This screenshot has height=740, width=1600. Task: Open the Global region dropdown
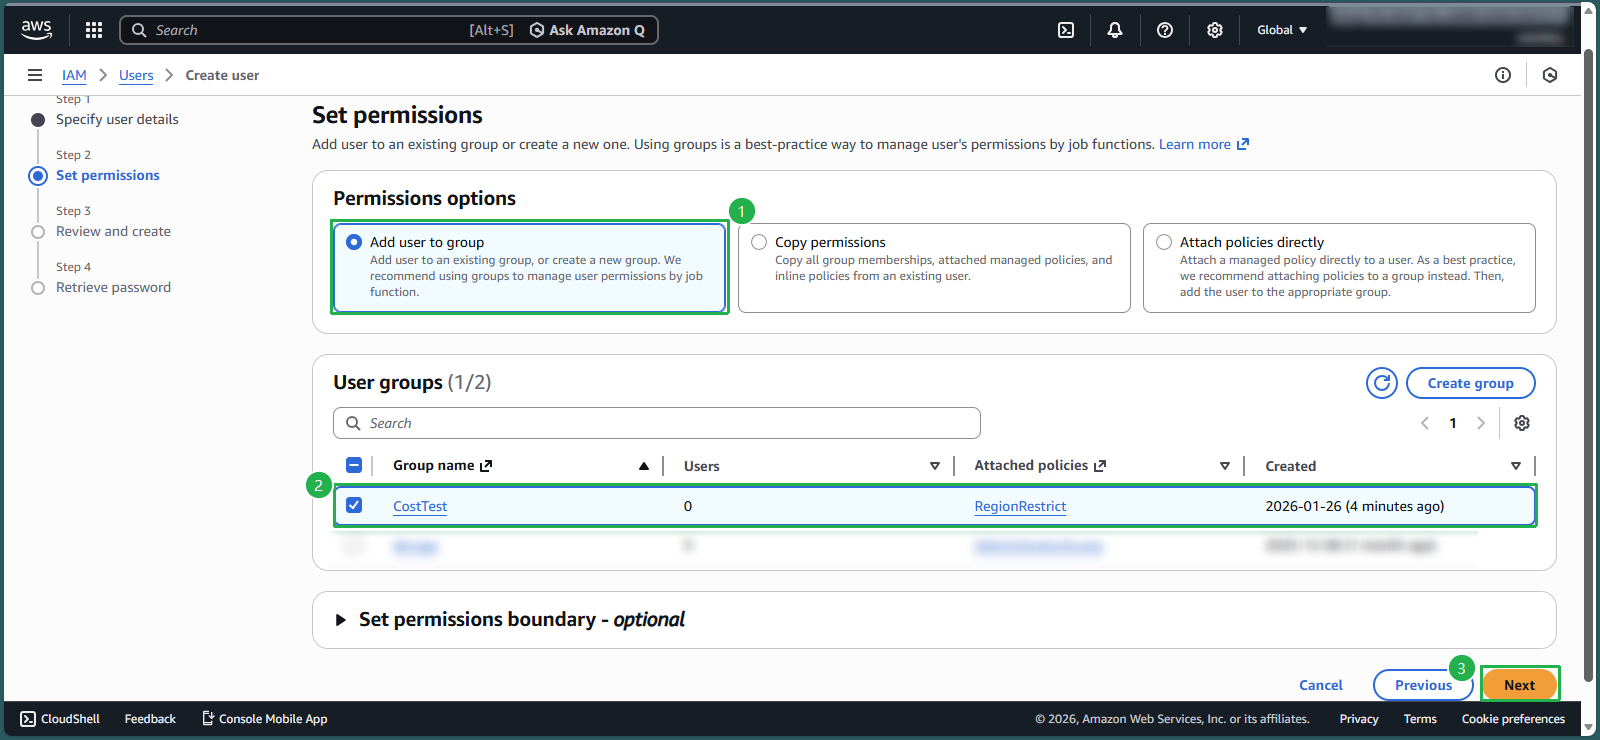point(1282,30)
